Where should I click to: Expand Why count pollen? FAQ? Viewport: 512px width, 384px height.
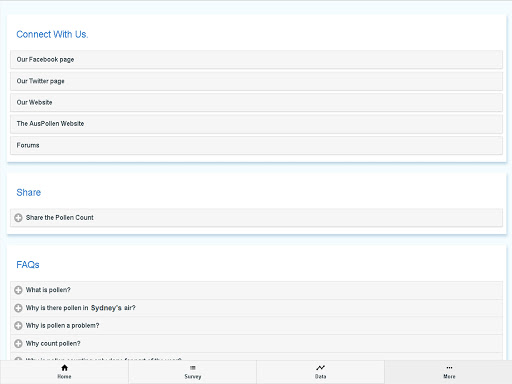256,343
